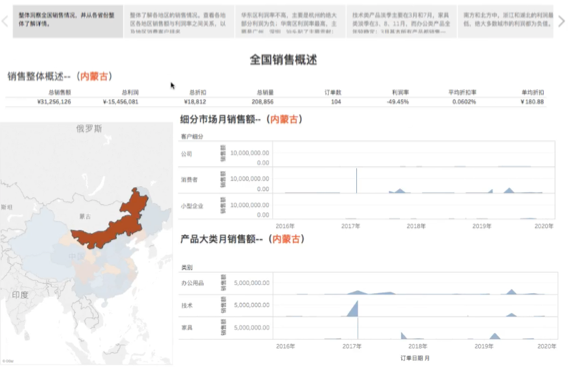The image size is (570, 375).
Task: Click the 印度 label on the map
Action: coord(20,295)
